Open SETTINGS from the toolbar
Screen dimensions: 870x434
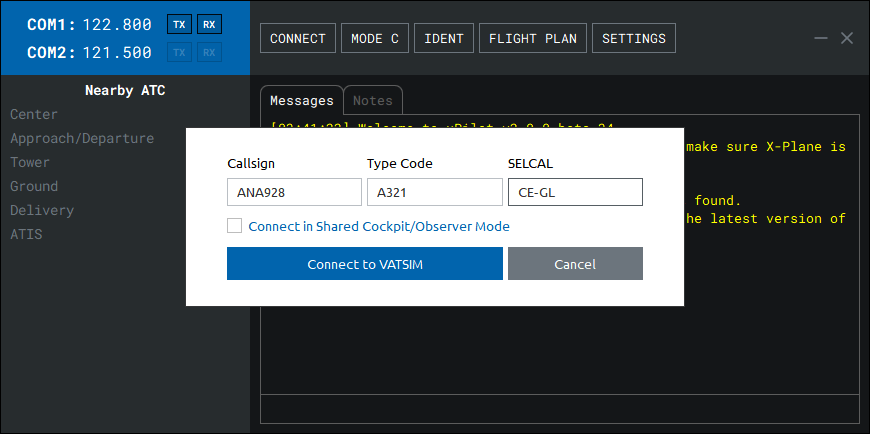coord(634,38)
